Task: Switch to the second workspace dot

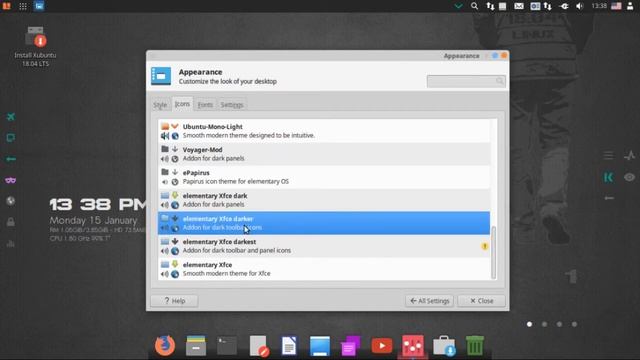Action: pyautogui.click(x=544, y=324)
